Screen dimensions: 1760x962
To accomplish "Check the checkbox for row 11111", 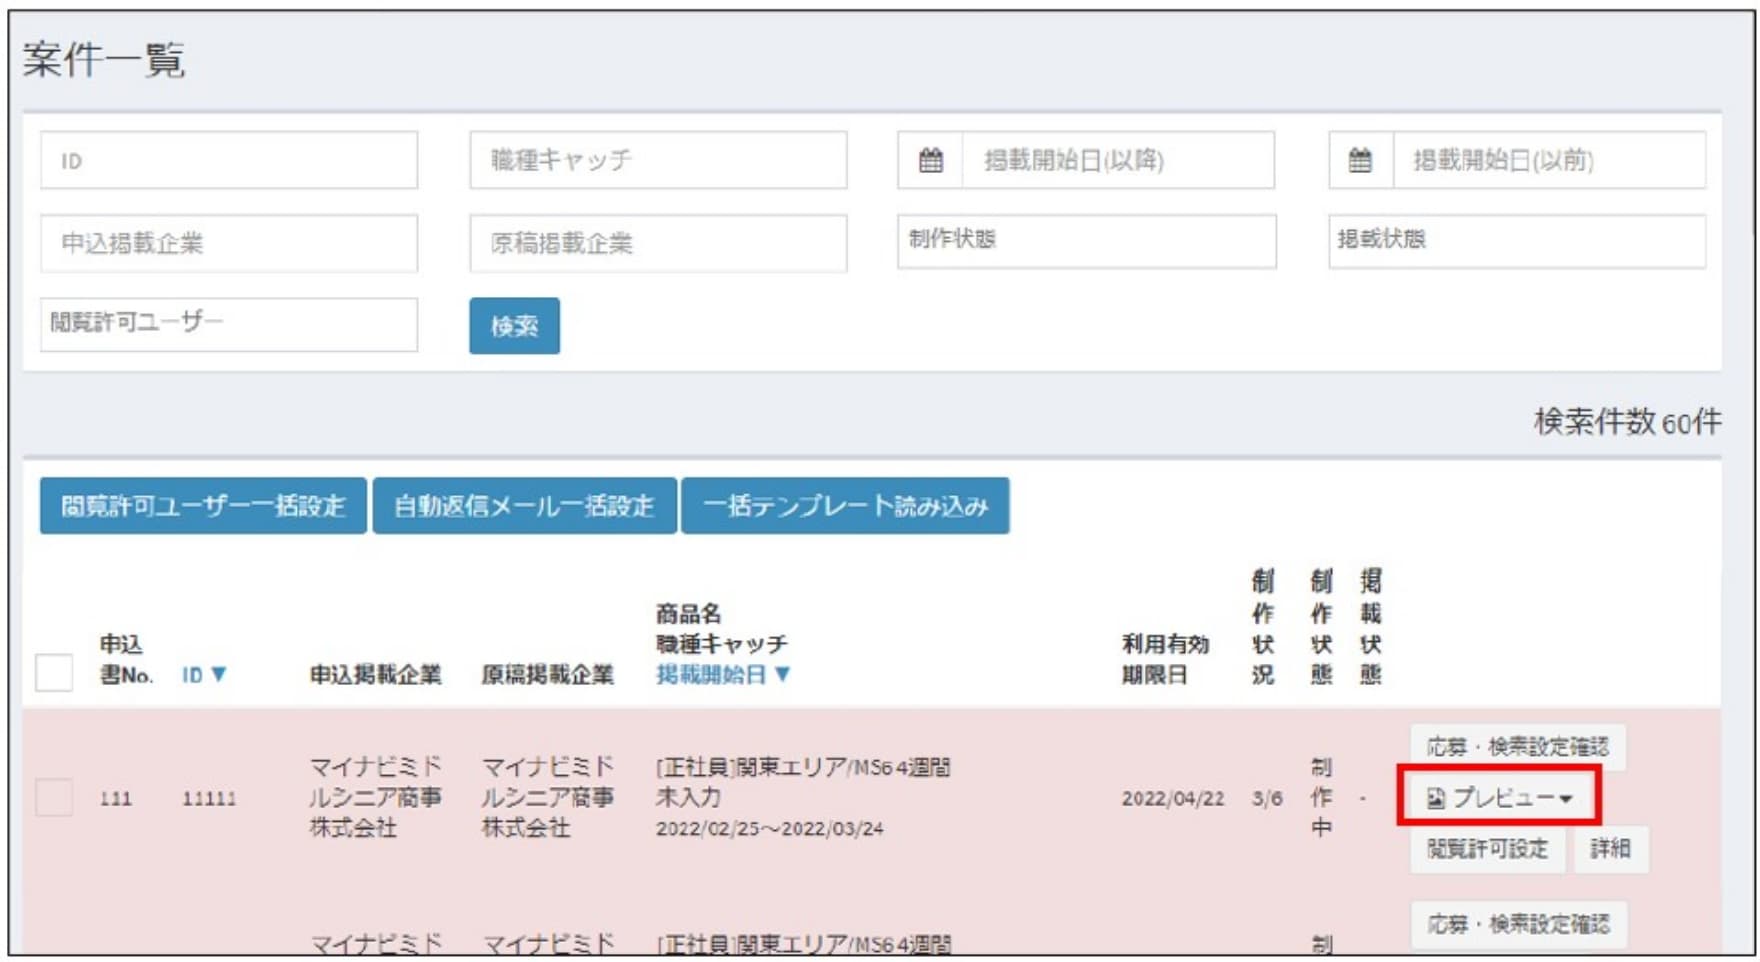I will (54, 798).
